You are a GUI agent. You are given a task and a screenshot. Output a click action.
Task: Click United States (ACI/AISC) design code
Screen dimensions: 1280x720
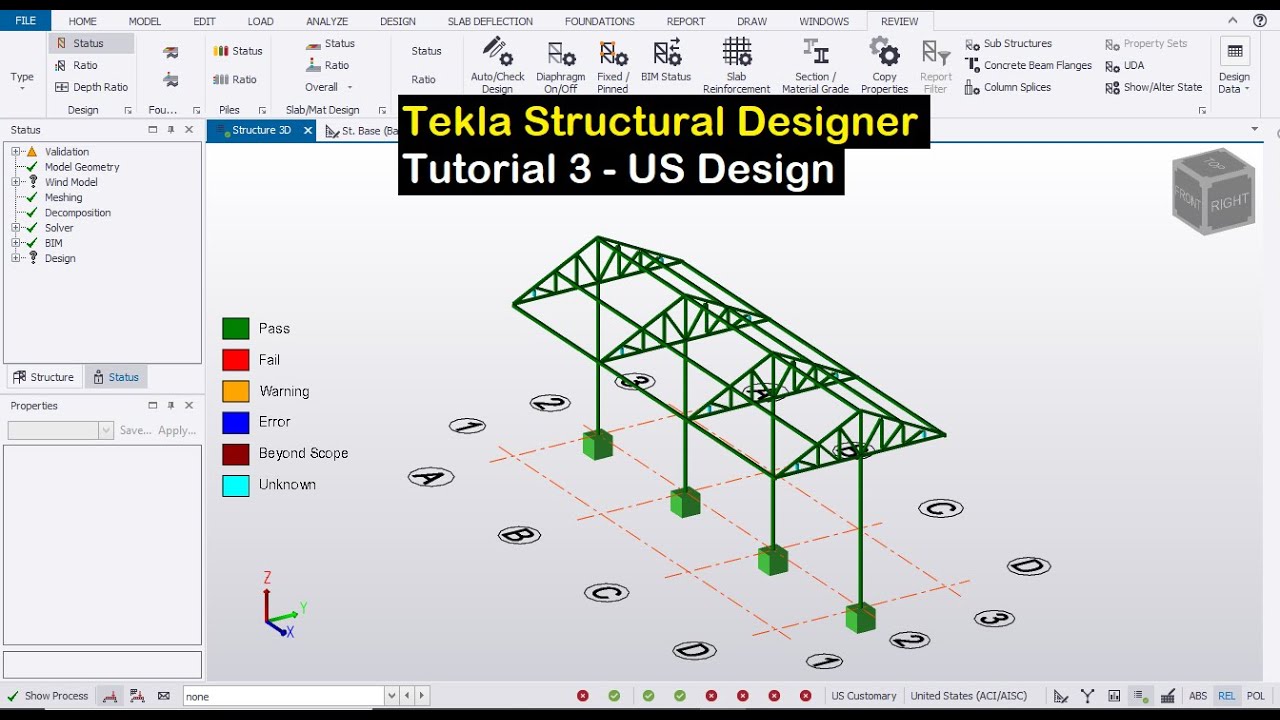click(x=968, y=696)
